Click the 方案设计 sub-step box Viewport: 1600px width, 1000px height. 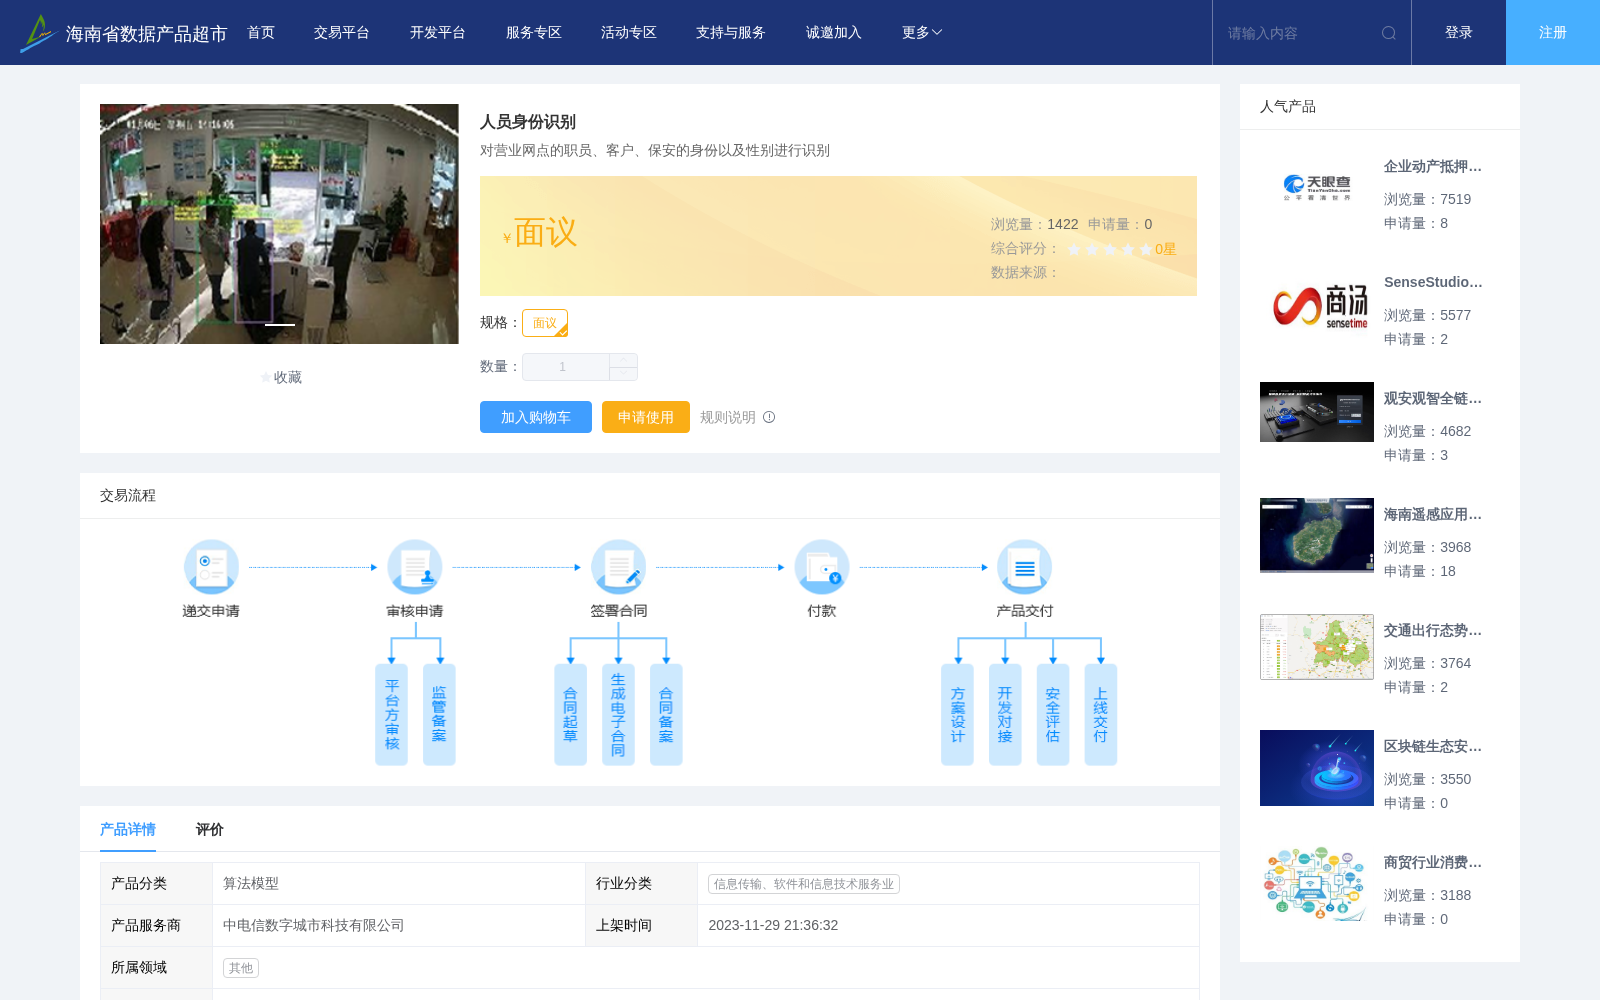pos(958,714)
